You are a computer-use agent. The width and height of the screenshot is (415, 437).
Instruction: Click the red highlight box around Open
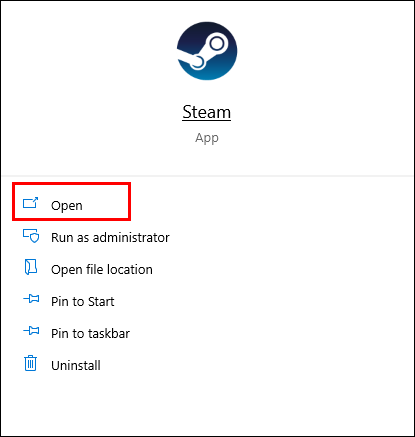(x=71, y=201)
